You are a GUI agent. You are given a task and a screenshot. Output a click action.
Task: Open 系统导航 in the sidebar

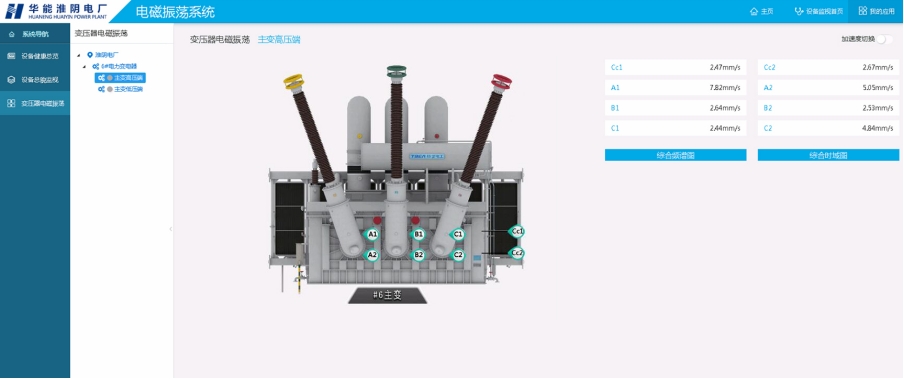point(35,34)
